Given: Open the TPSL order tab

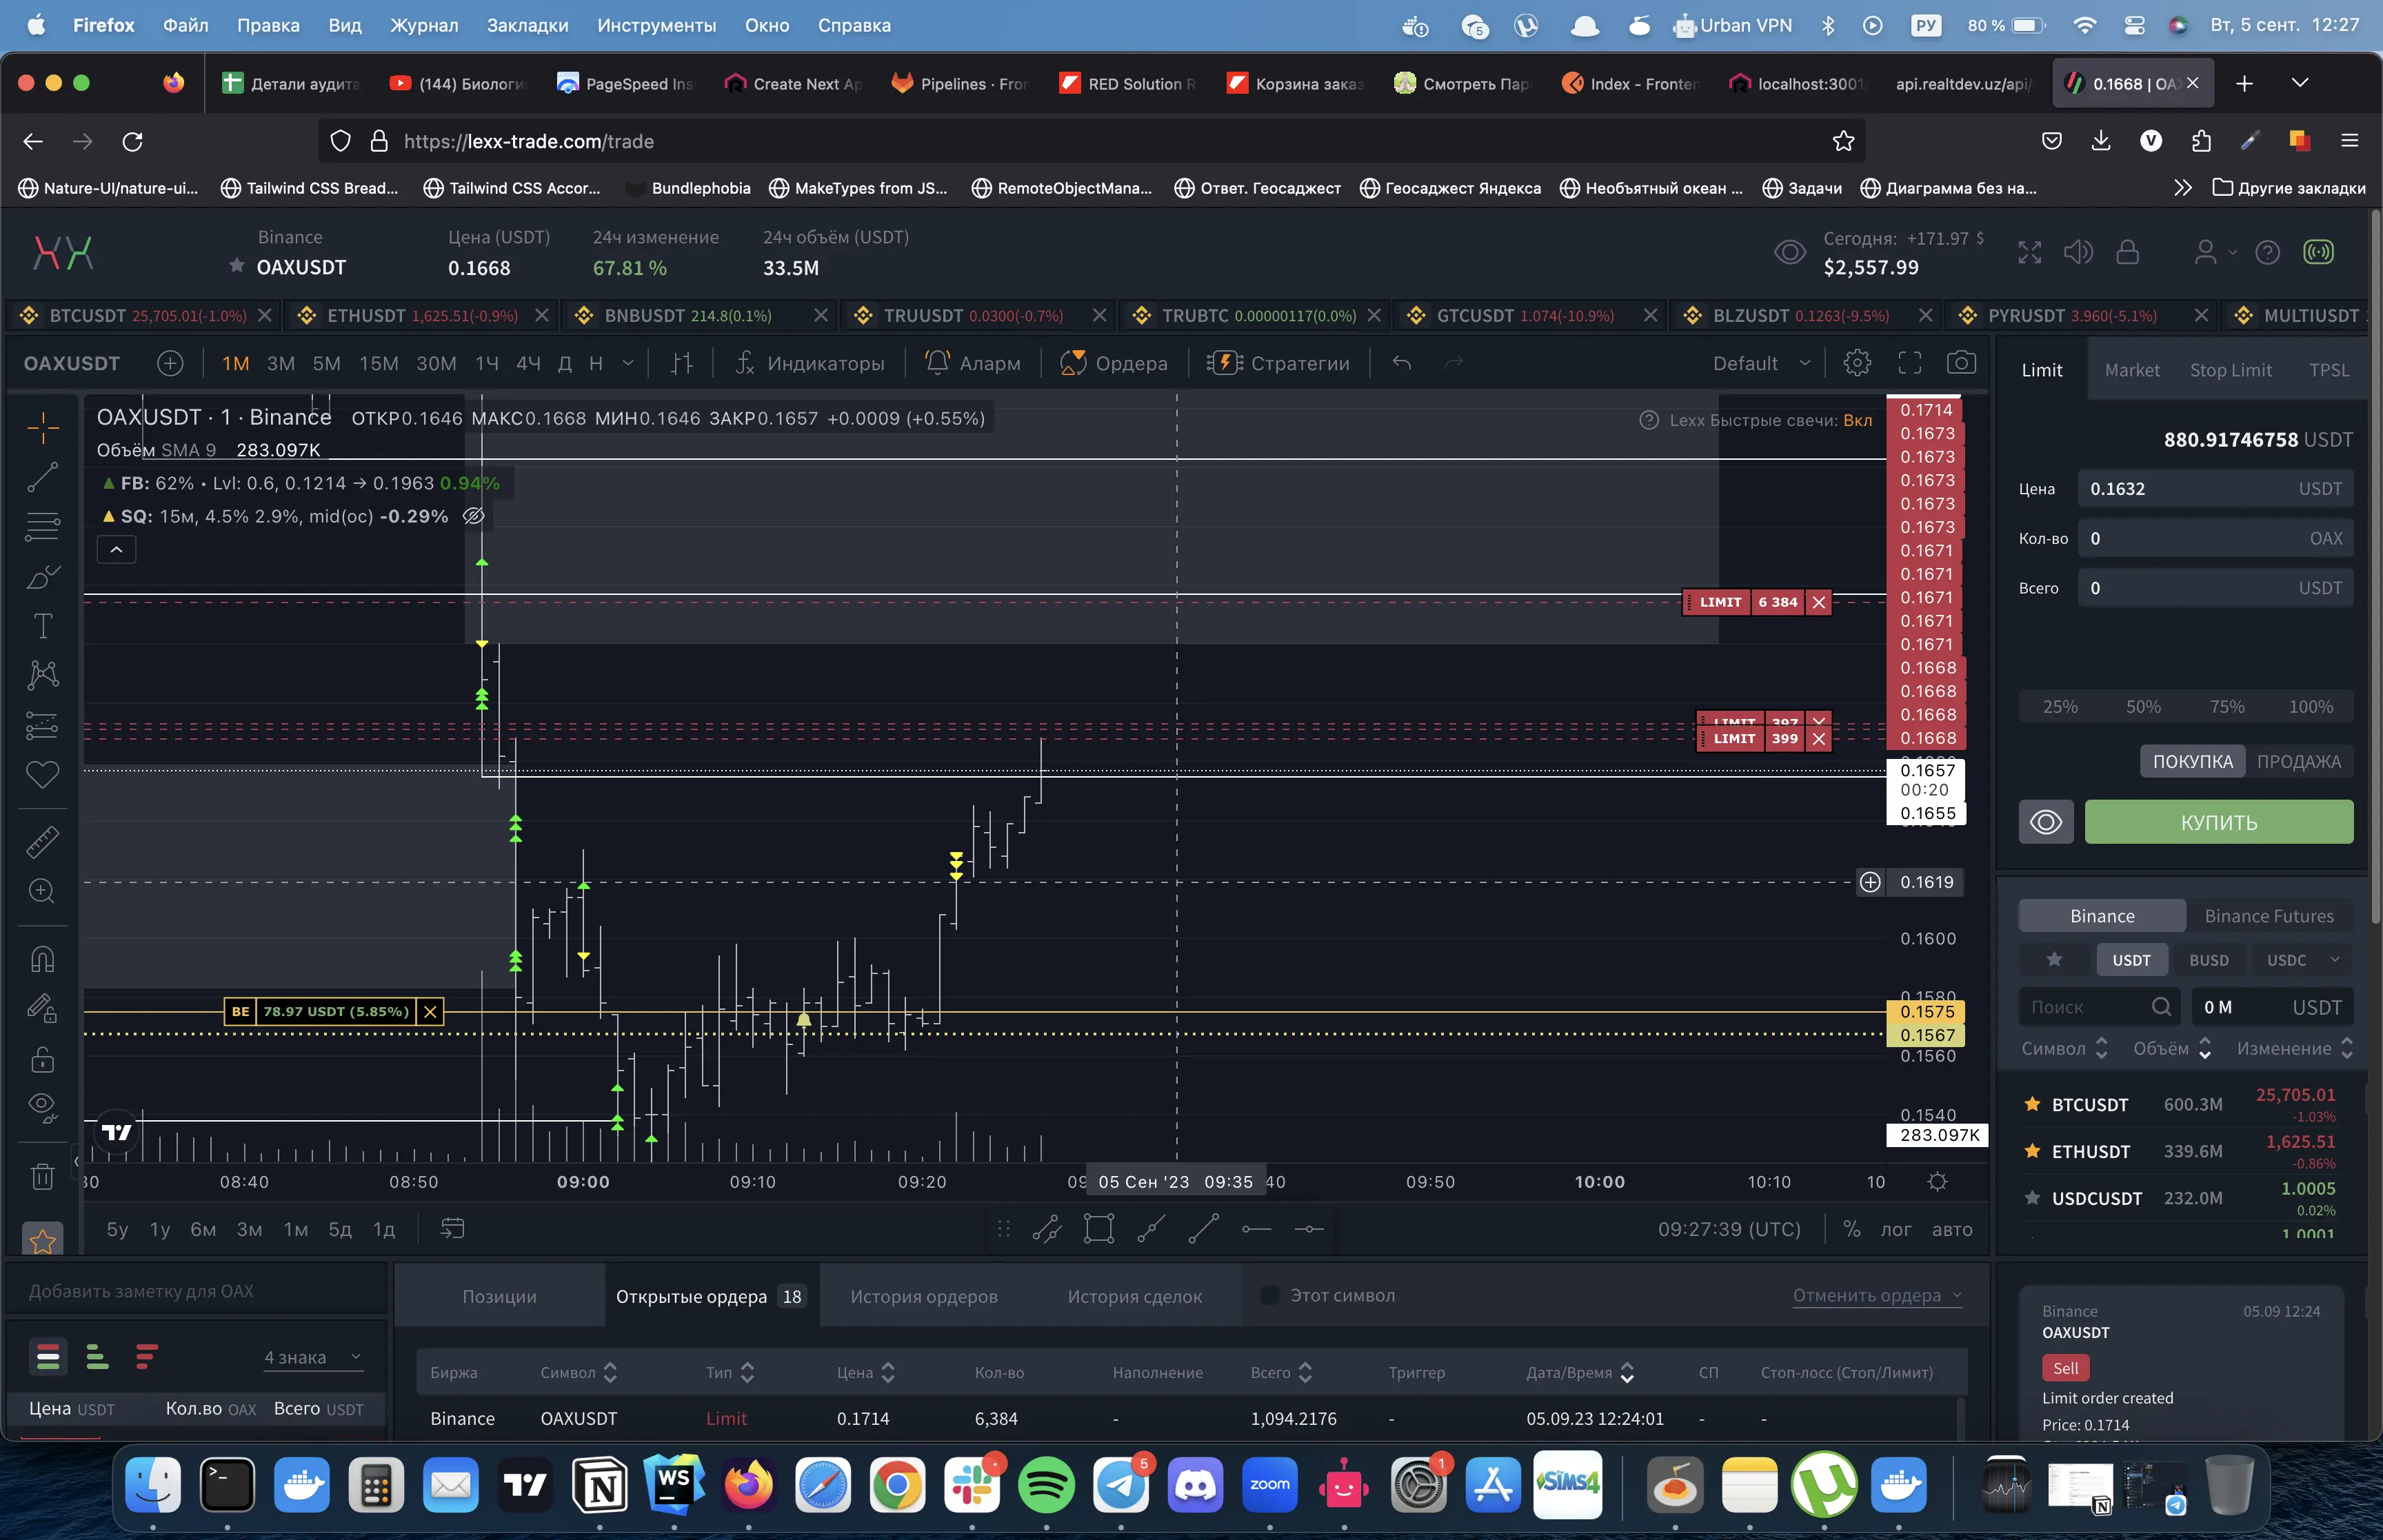Looking at the screenshot, I should pyautogui.click(x=2328, y=370).
